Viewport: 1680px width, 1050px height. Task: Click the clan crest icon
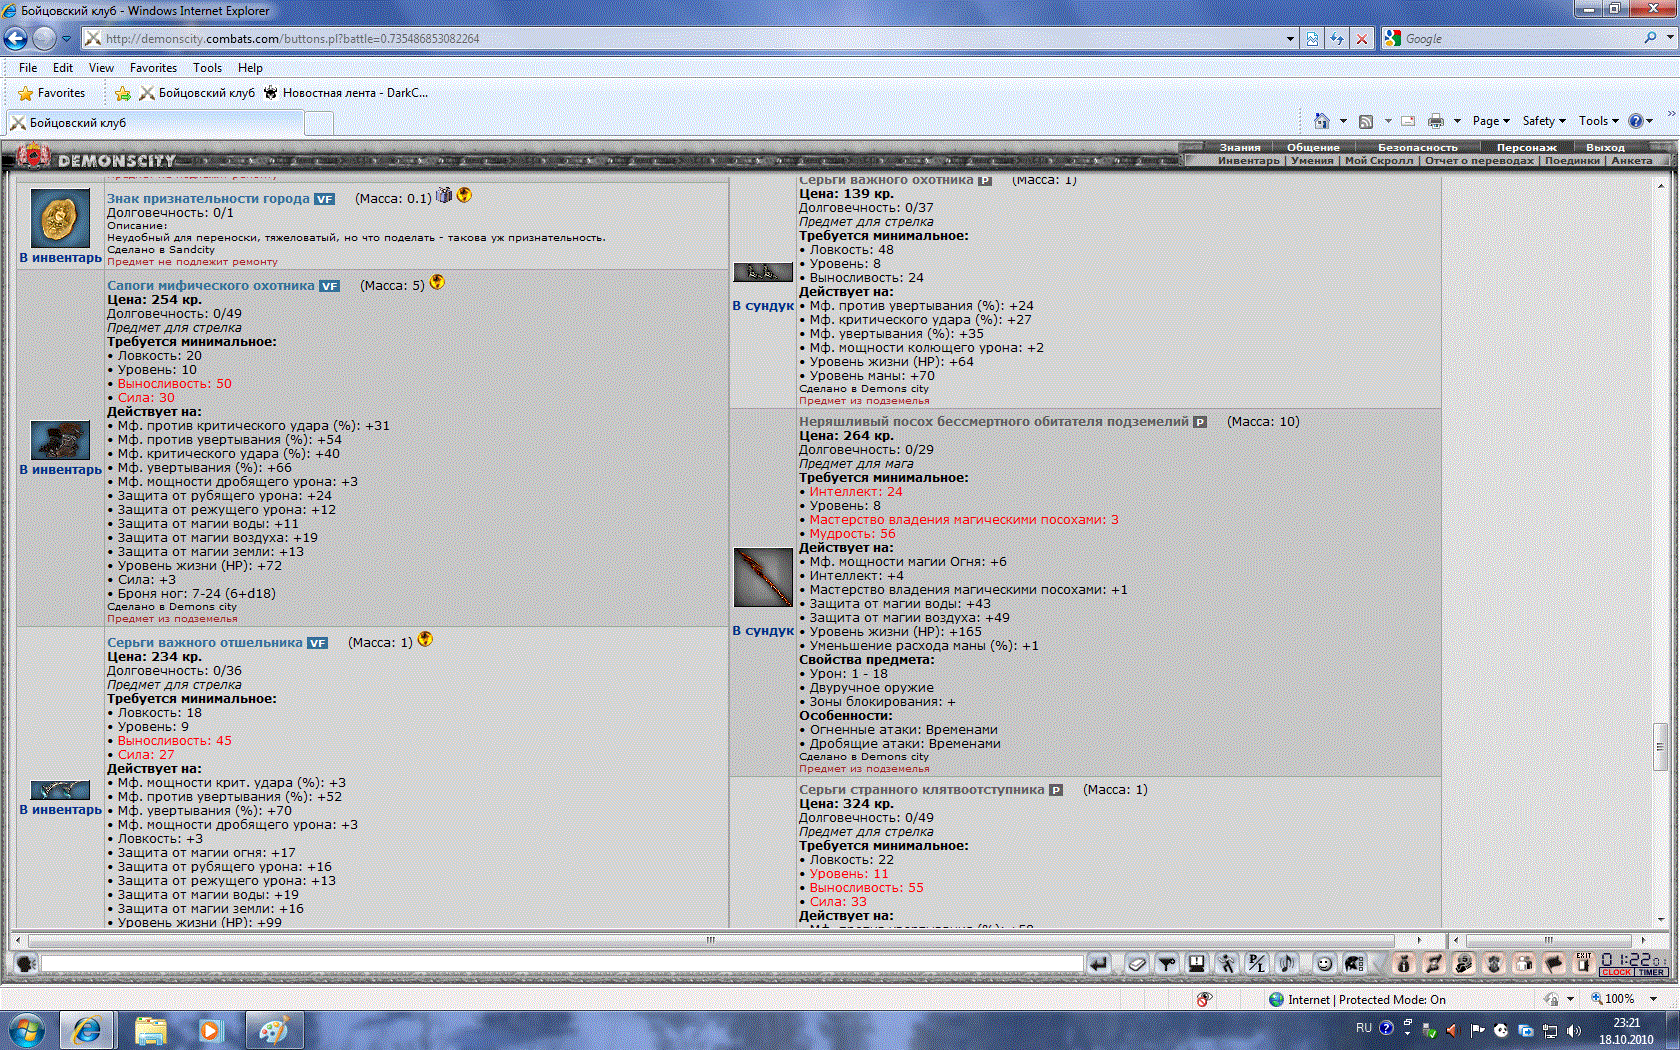[1494, 963]
